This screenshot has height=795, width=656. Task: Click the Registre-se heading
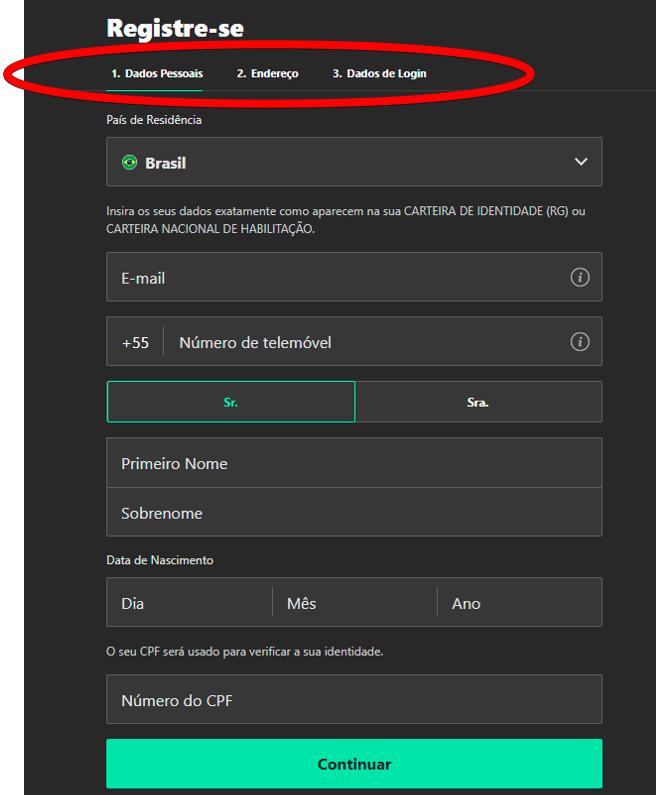coord(175,28)
